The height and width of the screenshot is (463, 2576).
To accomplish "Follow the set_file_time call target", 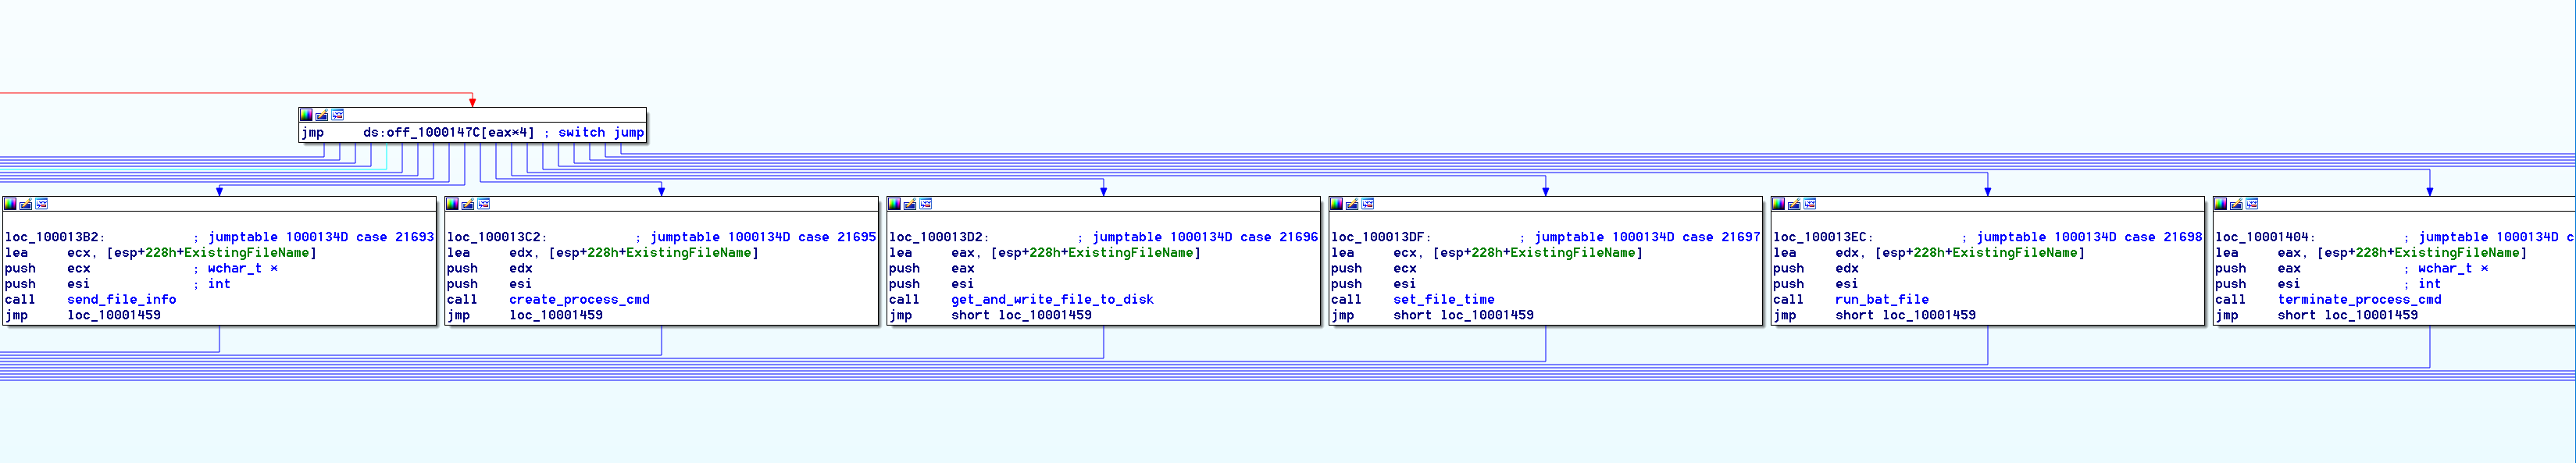I will [x=1444, y=300].
